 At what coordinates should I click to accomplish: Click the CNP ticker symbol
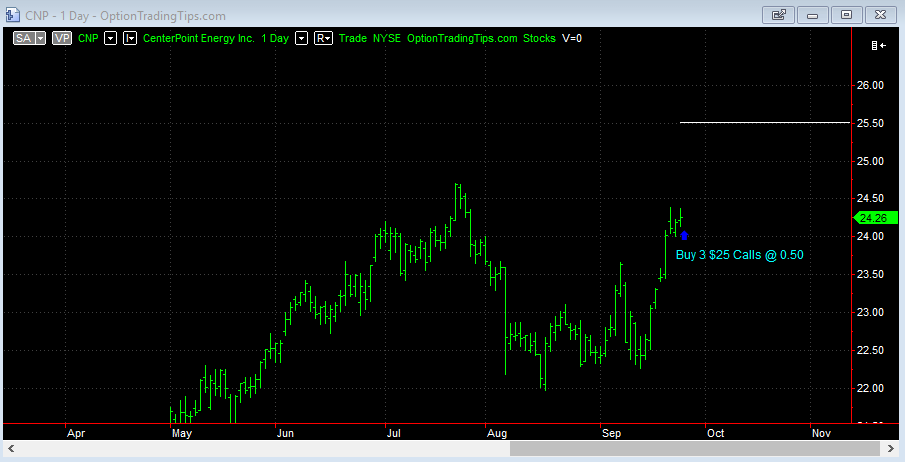tap(88, 38)
